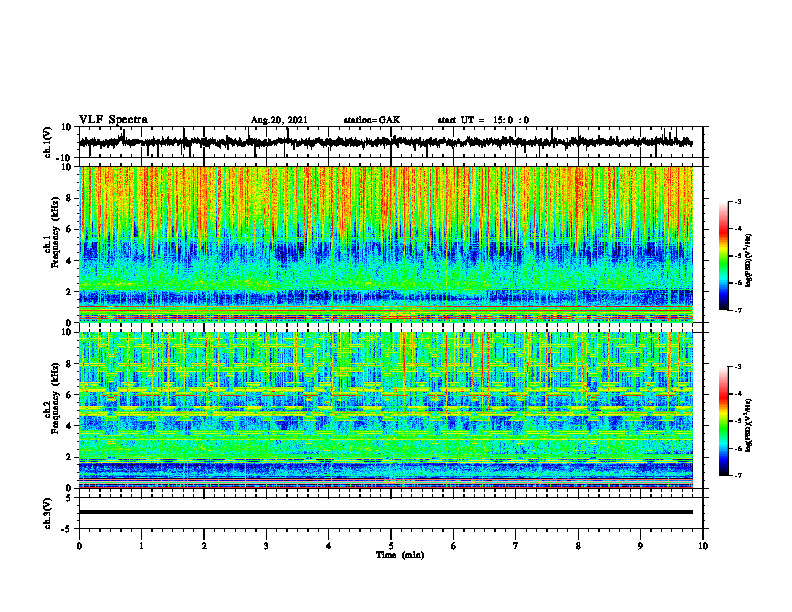This screenshot has width=792, height=612.
Task: Click the ch.2 color scale bar
Action: pos(723,421)
